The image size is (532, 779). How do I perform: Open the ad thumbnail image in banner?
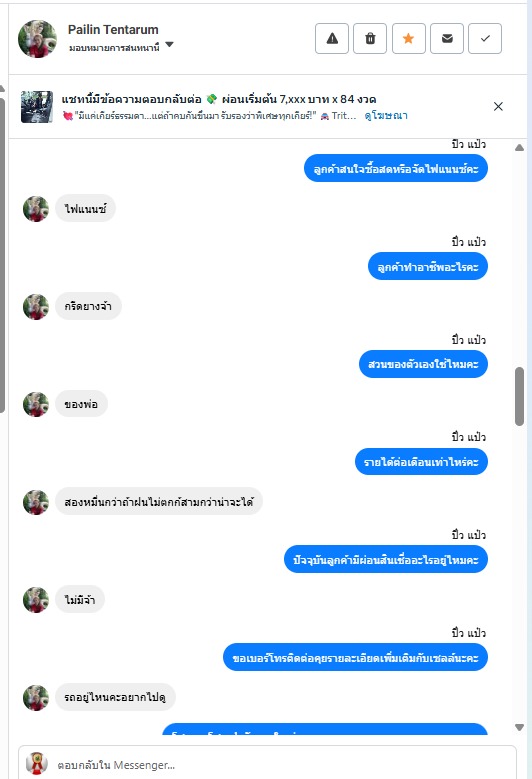[x=37, y=107]
